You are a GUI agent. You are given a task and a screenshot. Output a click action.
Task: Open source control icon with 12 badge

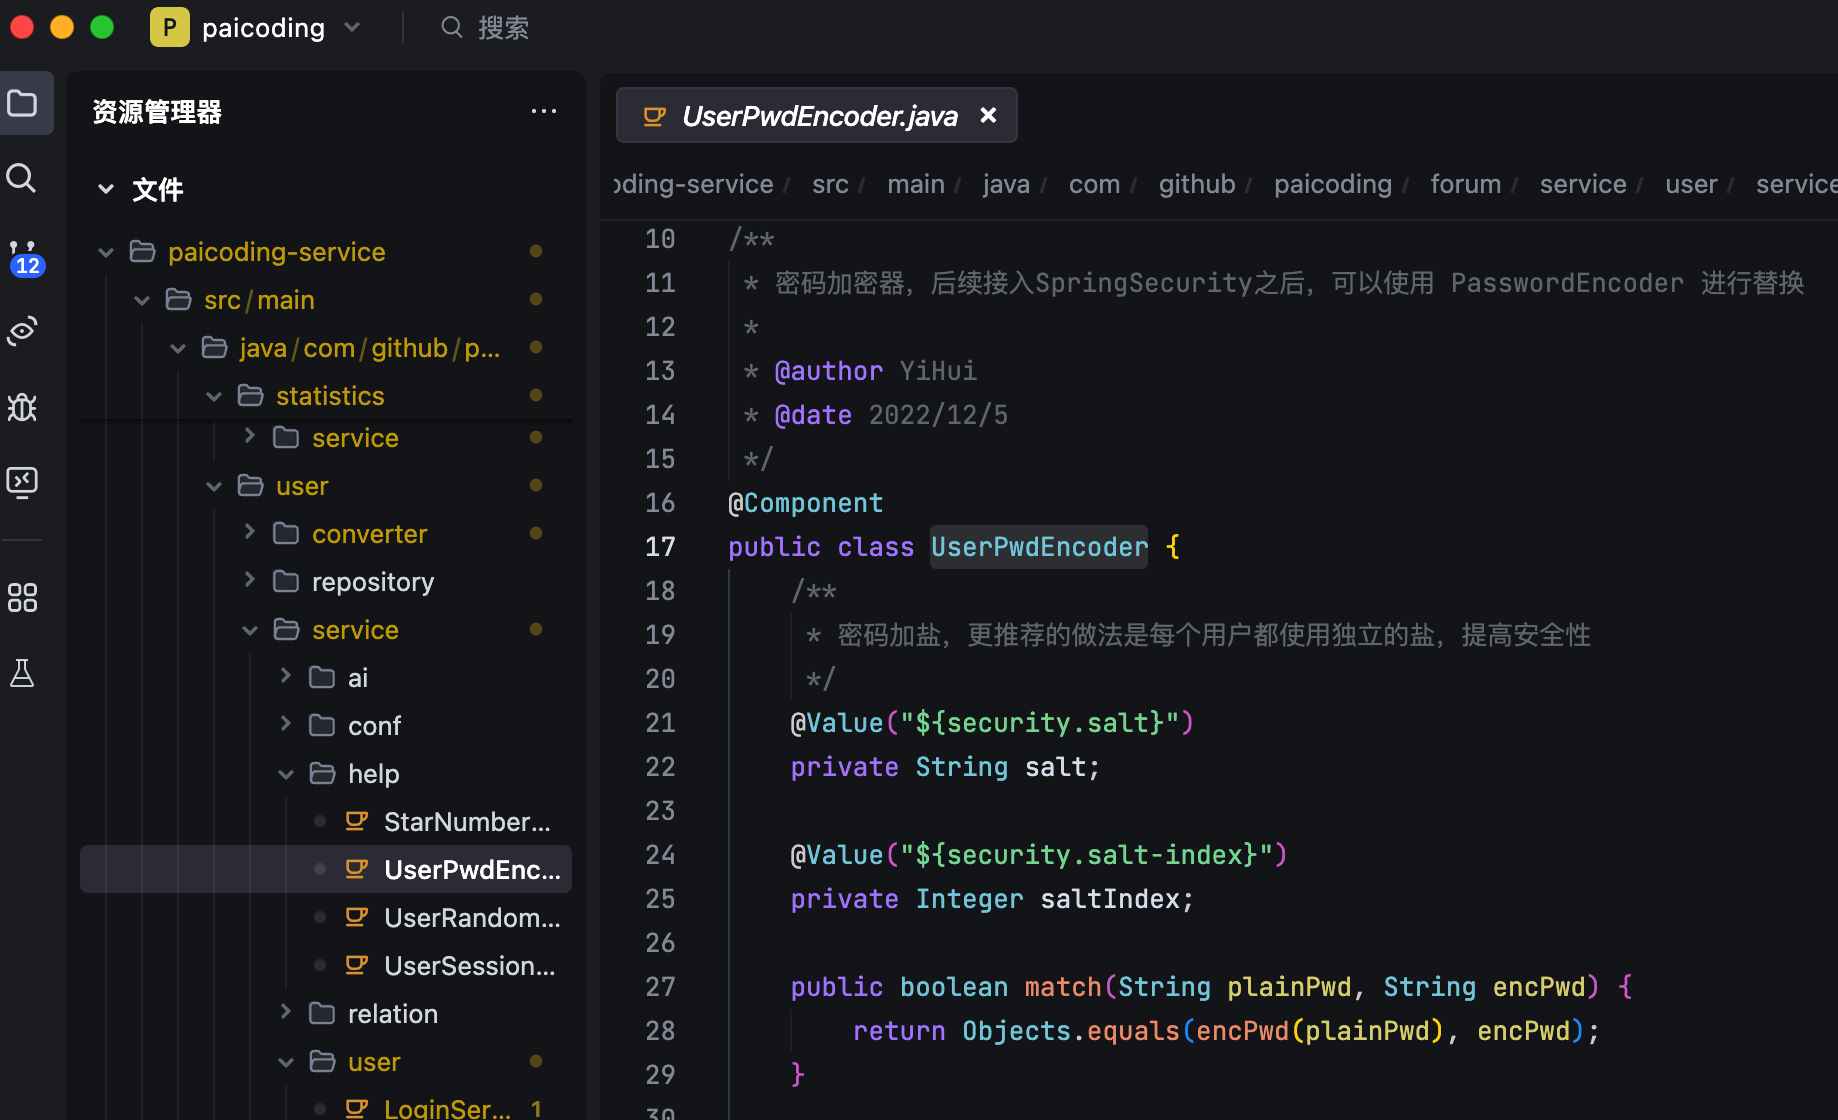tap(24, 256)
